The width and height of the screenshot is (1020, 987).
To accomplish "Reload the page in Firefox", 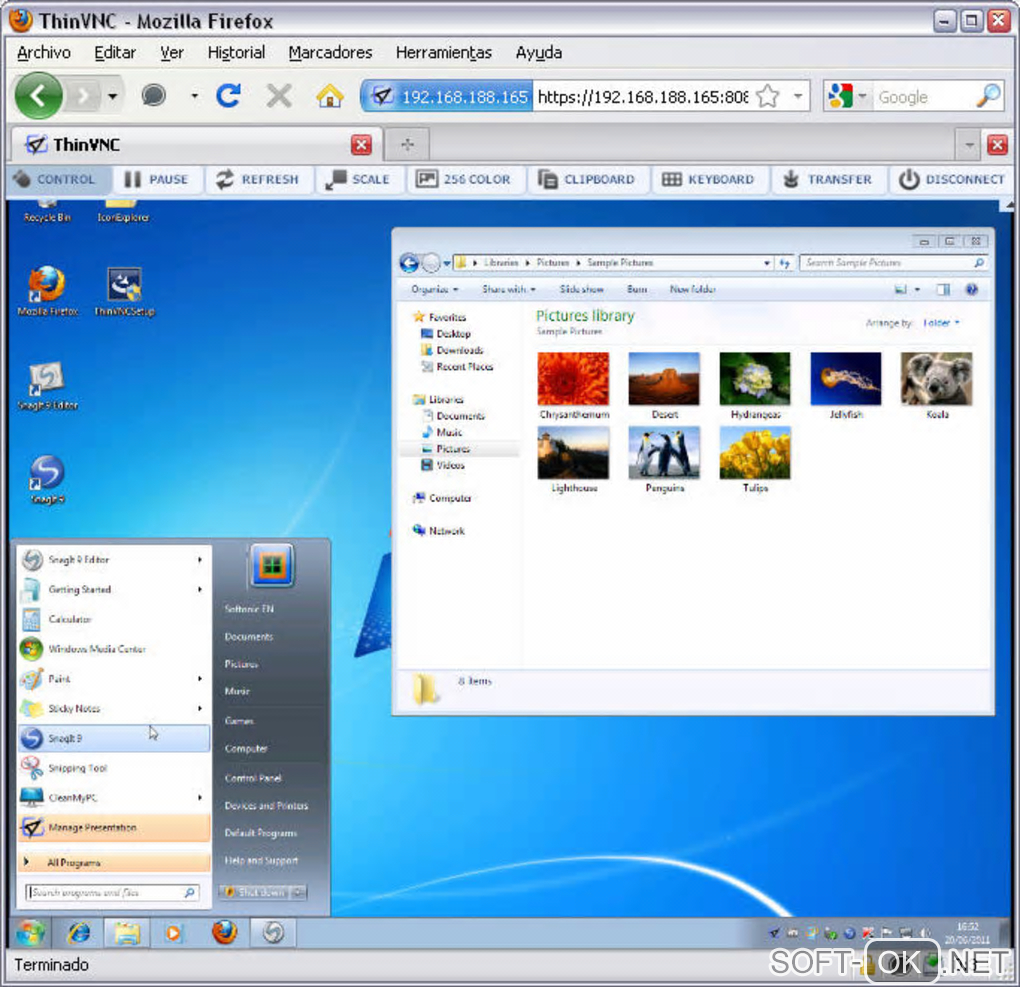I will [229, 96].
